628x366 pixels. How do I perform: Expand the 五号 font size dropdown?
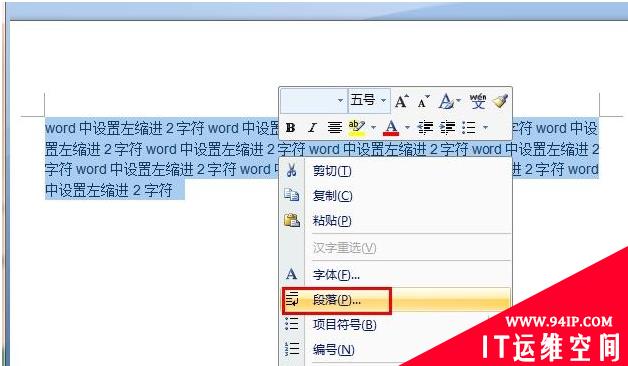383,101
